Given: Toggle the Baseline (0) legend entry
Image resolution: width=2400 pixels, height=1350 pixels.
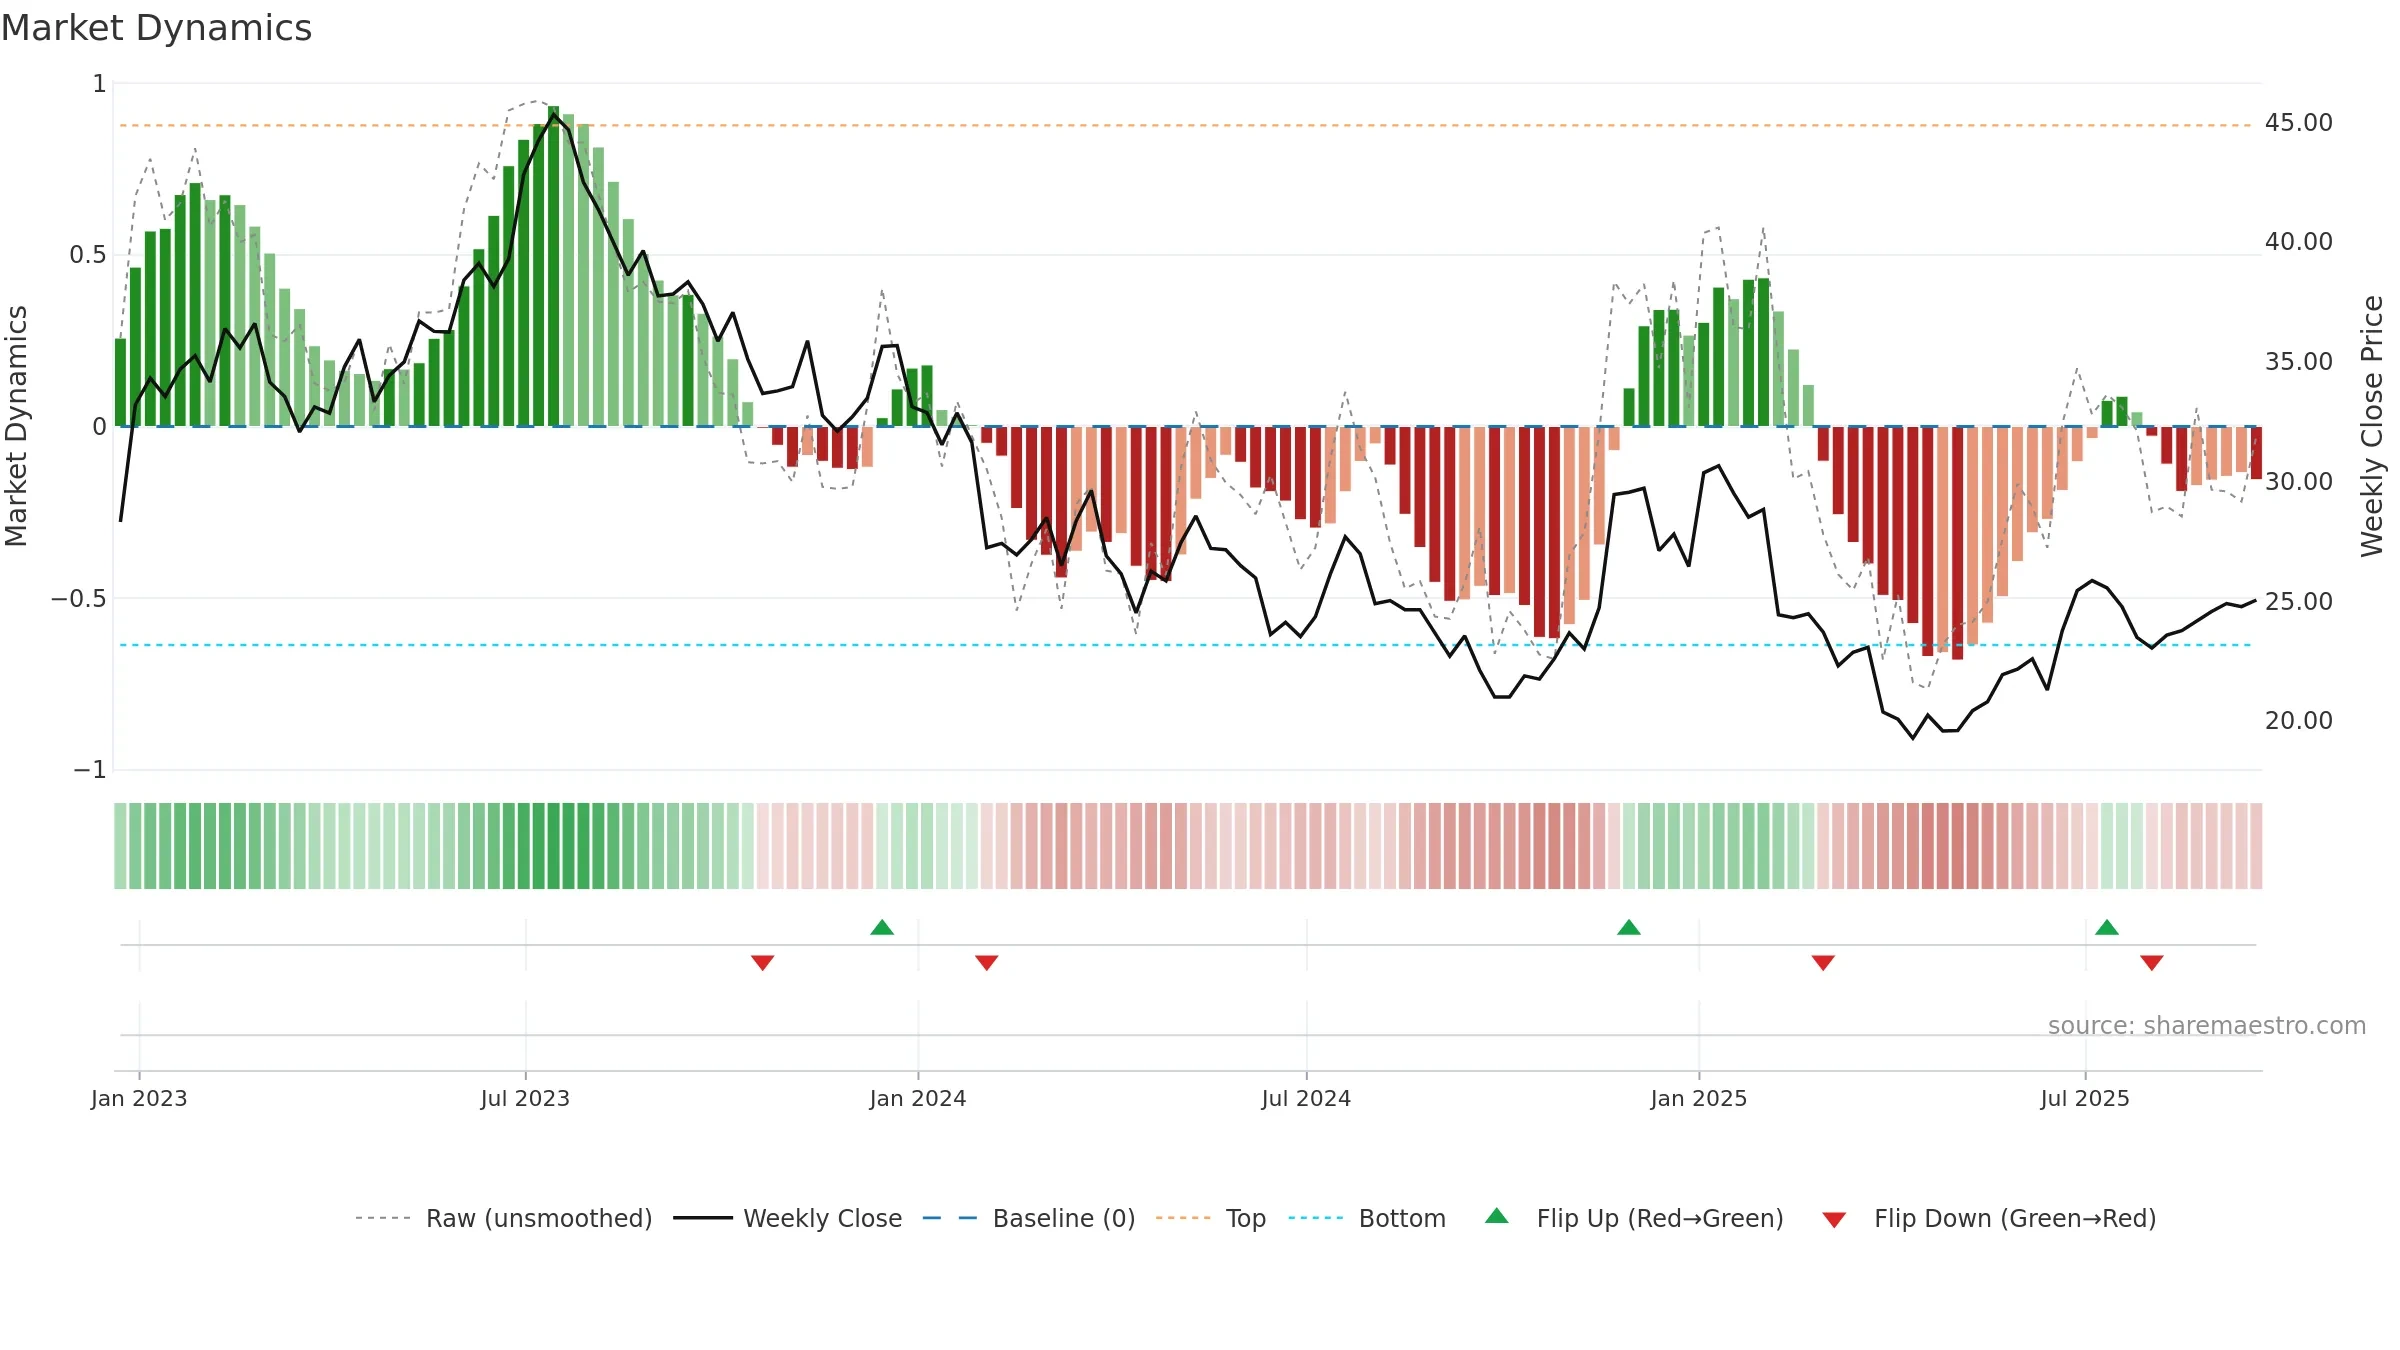Looking at the screenshot, I should click(1029, 1218).
